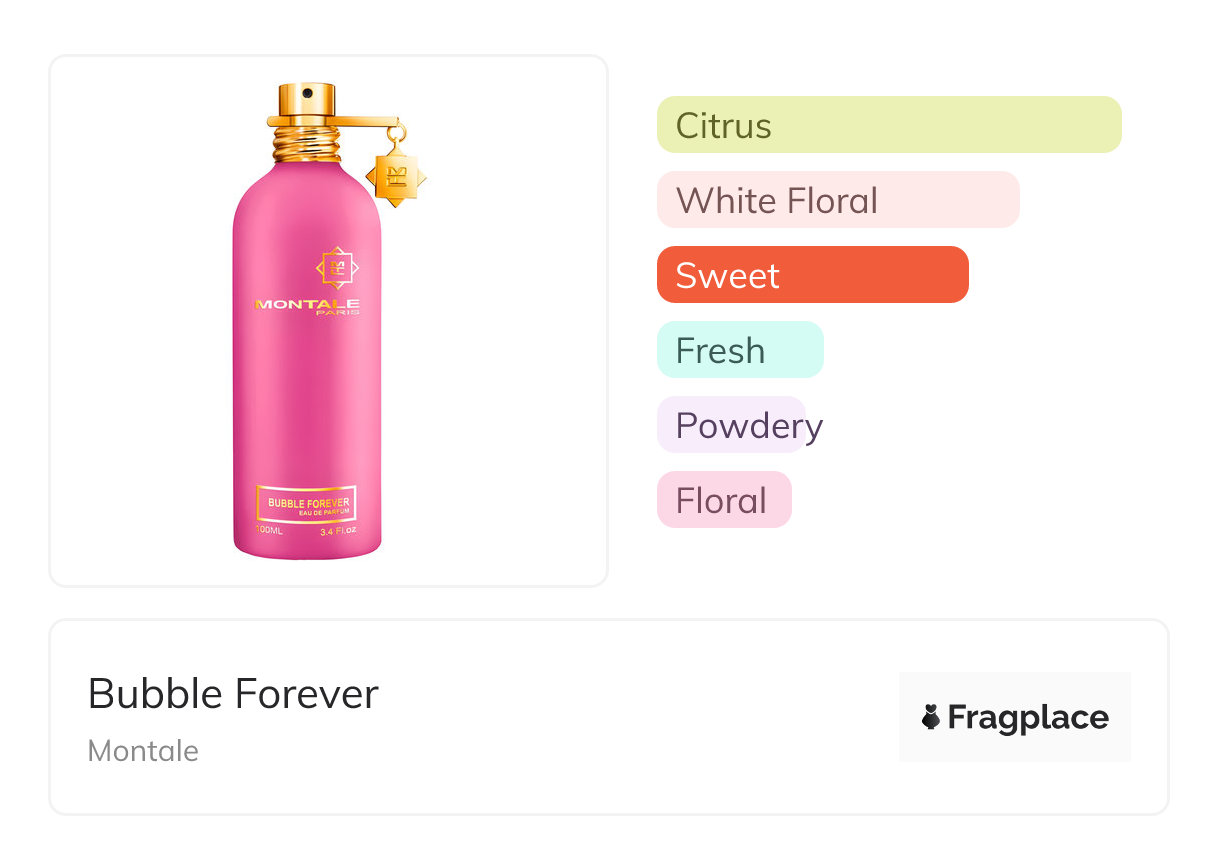Click the Fragplace wordmark text
Screen dimensions: 1218x864
(x=1028, y=718)
